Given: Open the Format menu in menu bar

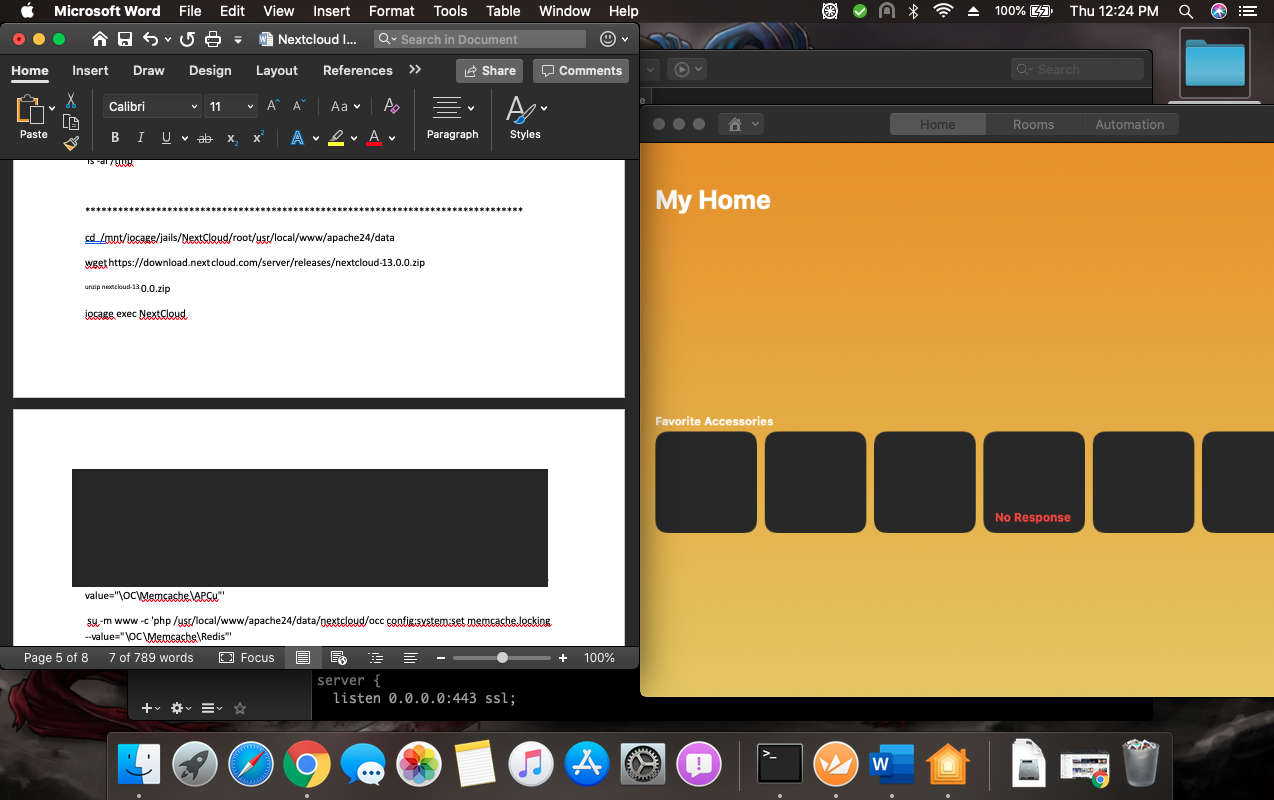Looking at the screenshot, I should pos(392,11).
